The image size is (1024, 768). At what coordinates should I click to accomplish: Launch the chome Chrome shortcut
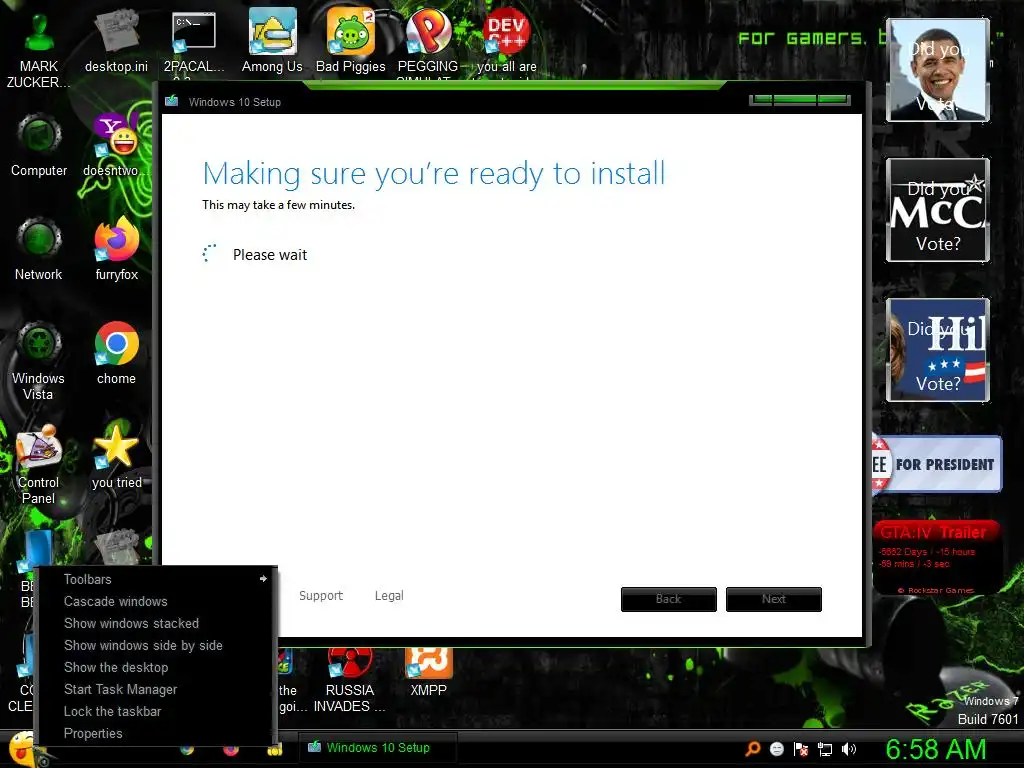(116, 353)
